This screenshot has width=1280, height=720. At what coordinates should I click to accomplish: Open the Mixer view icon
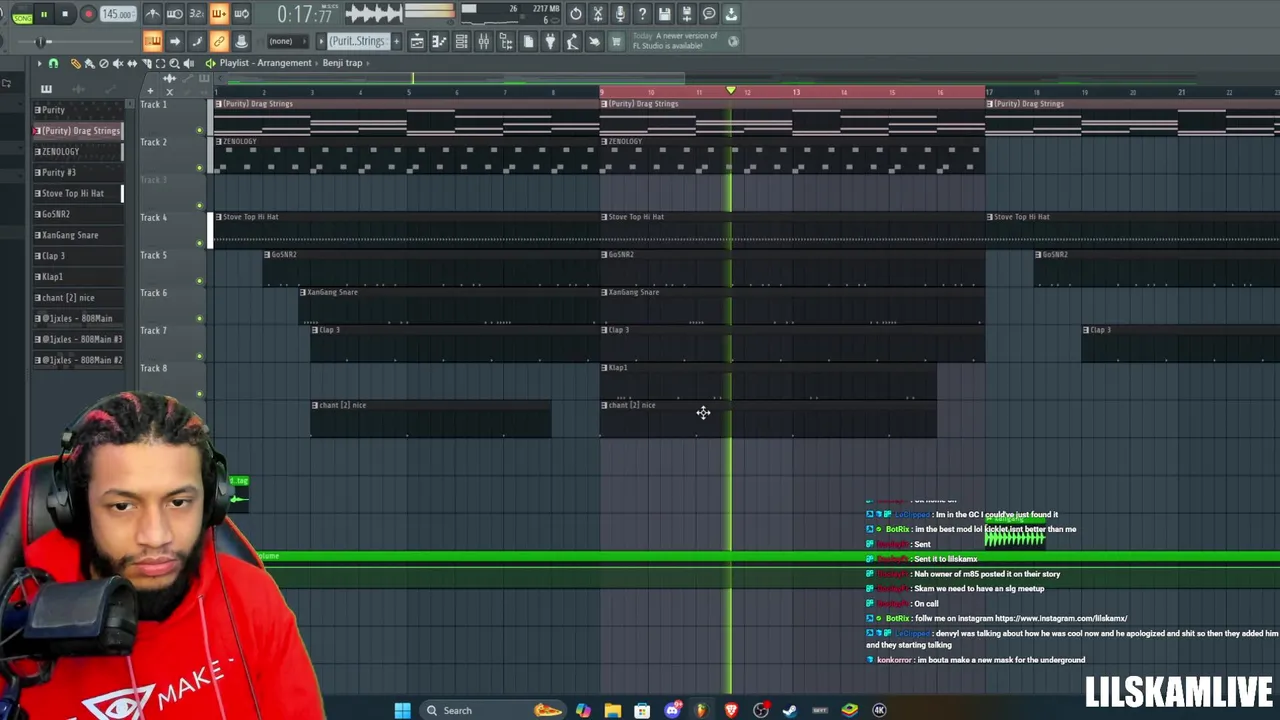(484, 41)
